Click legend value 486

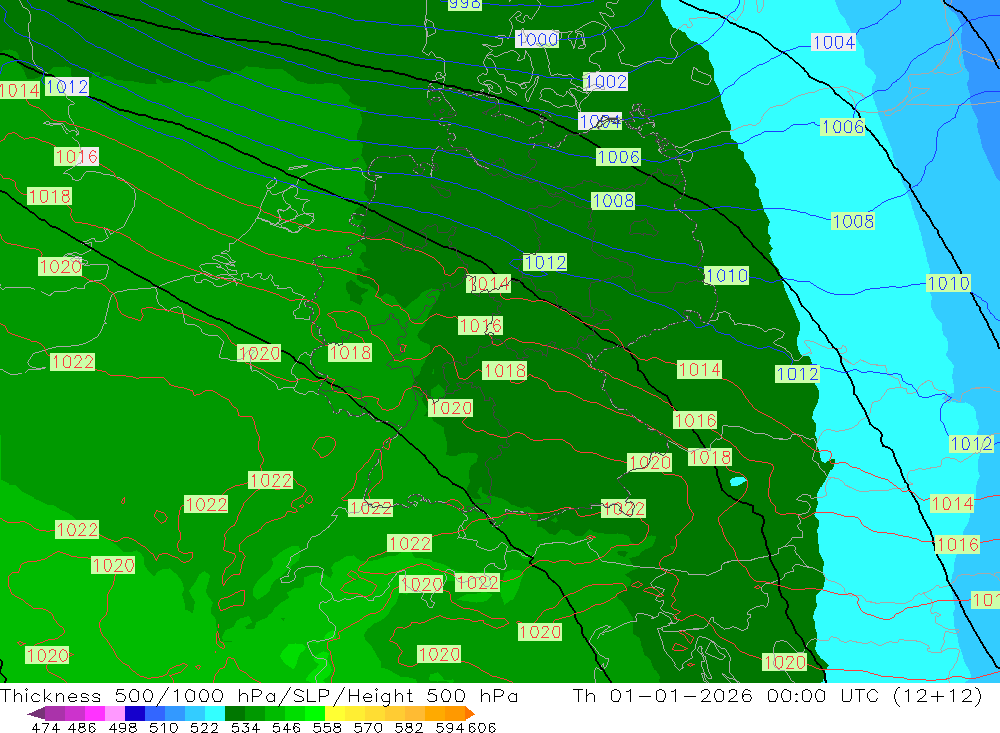(82, 727)
